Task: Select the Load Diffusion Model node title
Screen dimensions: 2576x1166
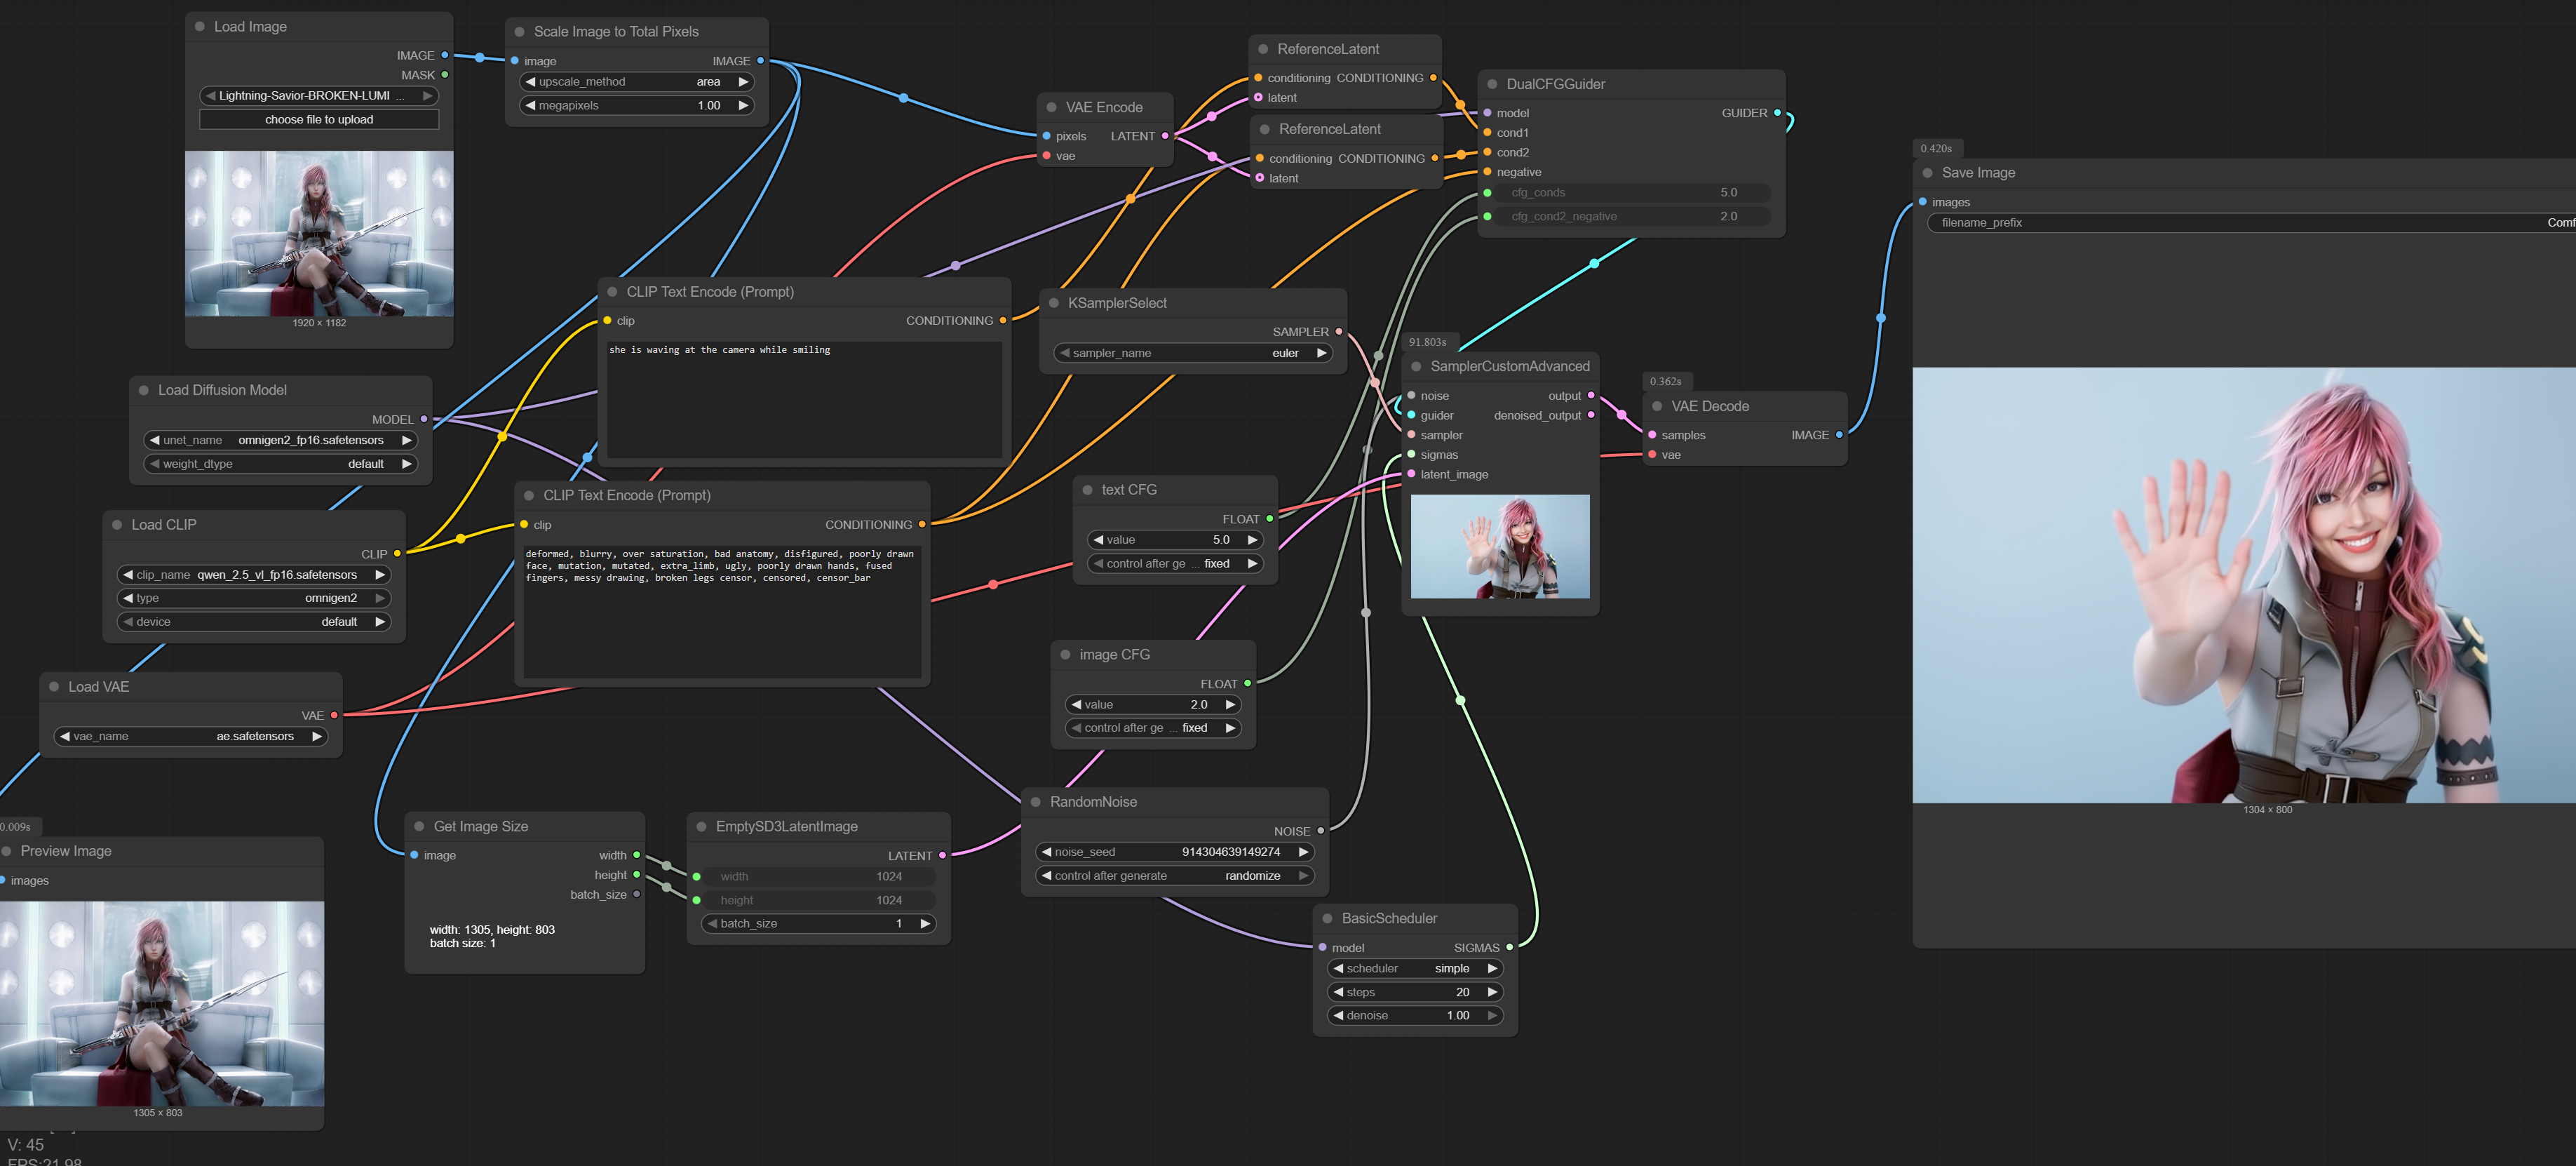Action: point(222,390)
